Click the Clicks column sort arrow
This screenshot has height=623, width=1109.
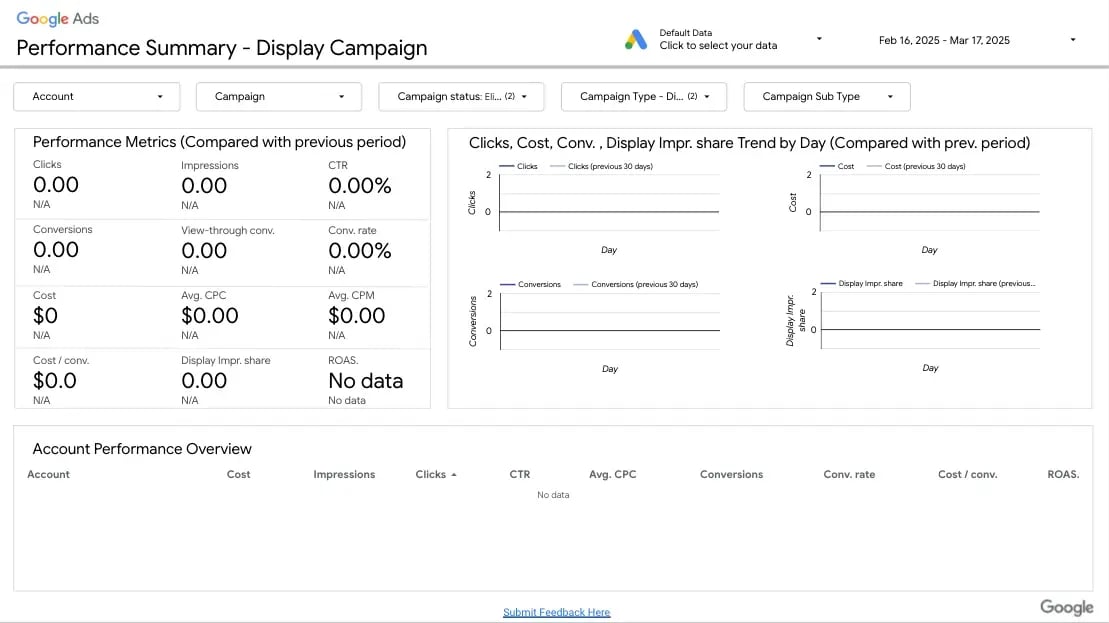coord(454,475)
